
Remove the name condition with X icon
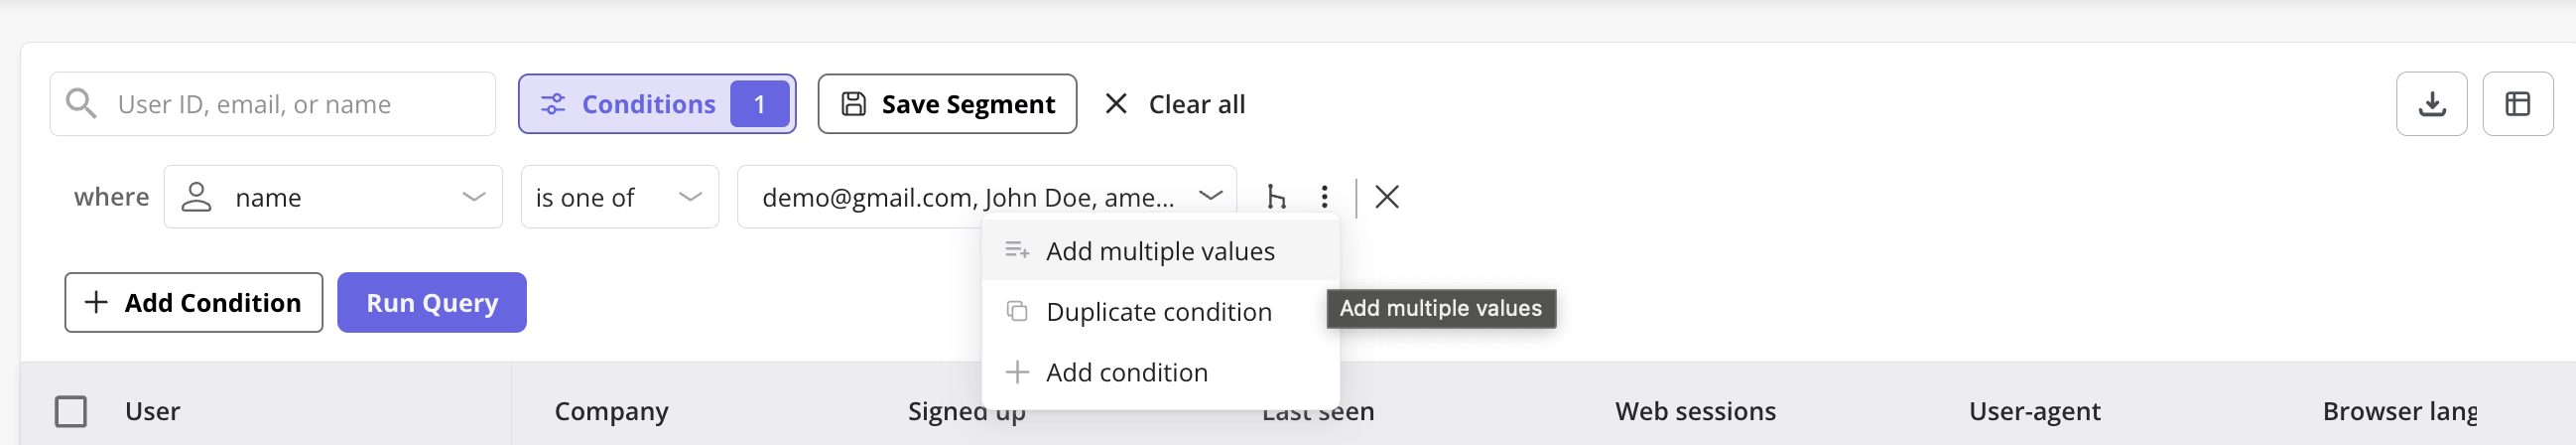pos(1386,197)
